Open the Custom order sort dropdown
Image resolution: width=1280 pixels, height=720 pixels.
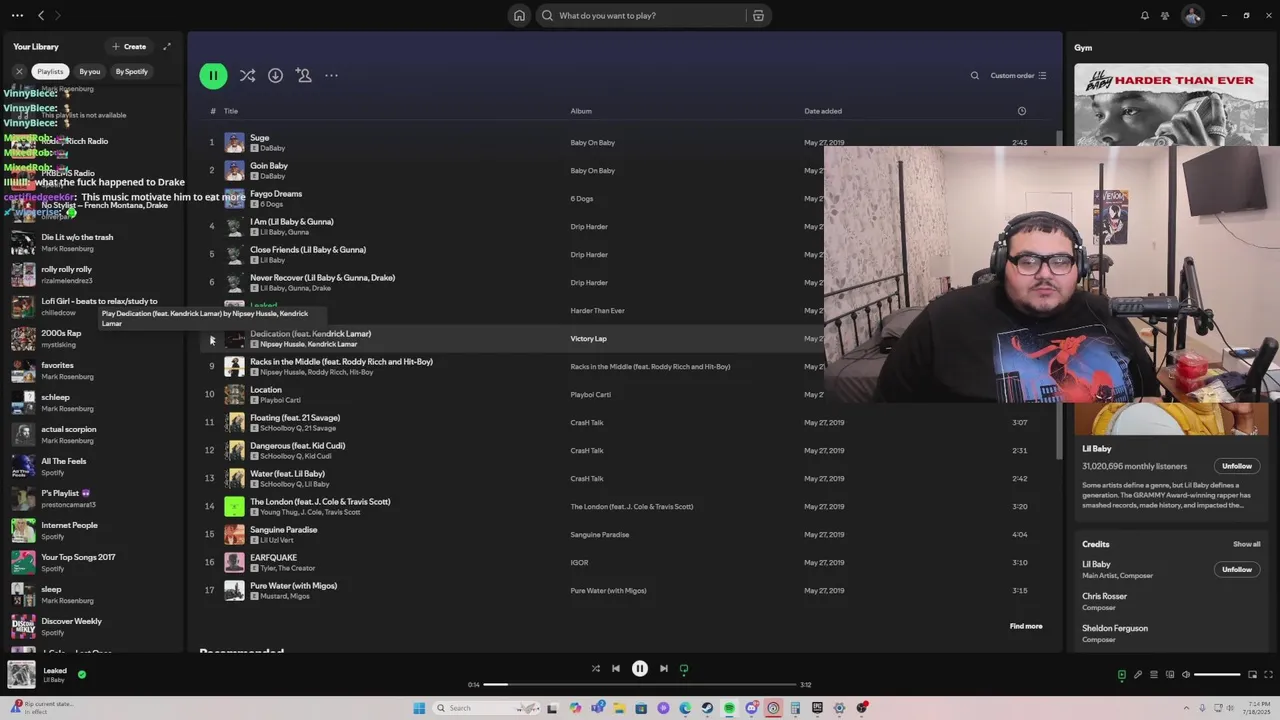click(1018, 75)
